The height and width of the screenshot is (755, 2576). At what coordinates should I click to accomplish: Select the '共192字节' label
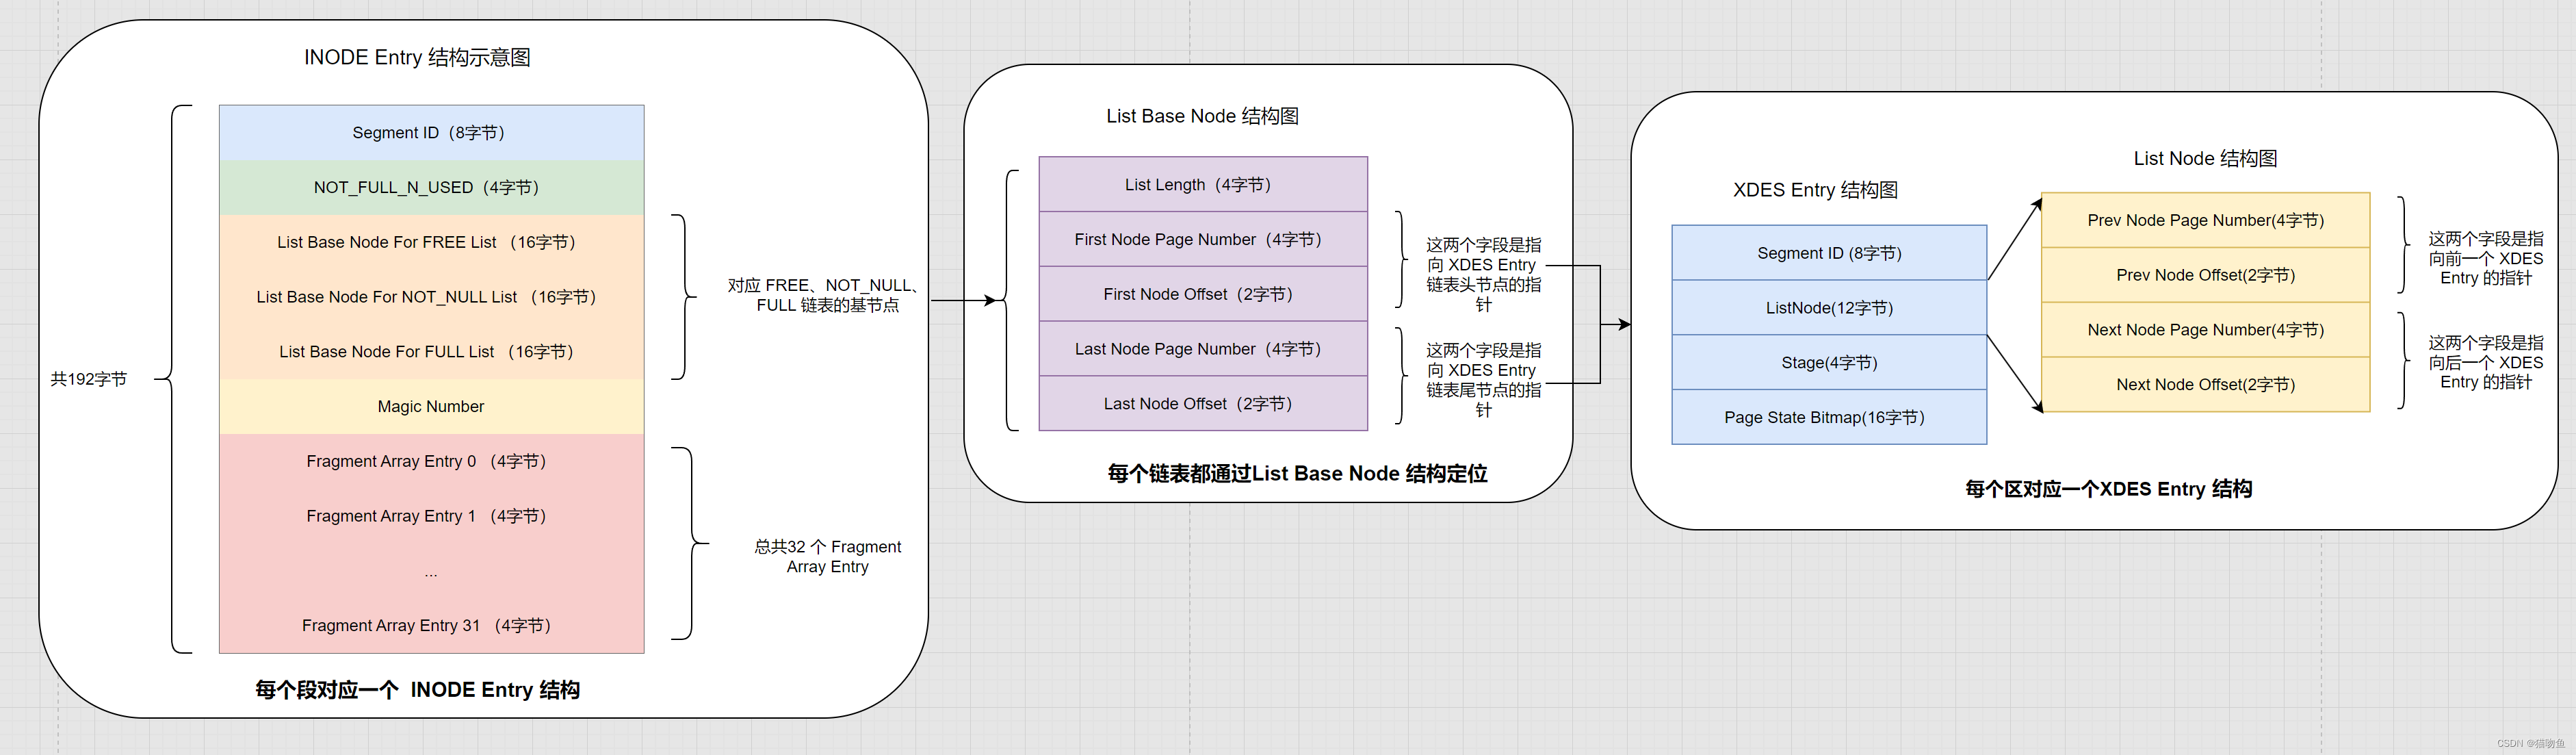click(89, 379)
